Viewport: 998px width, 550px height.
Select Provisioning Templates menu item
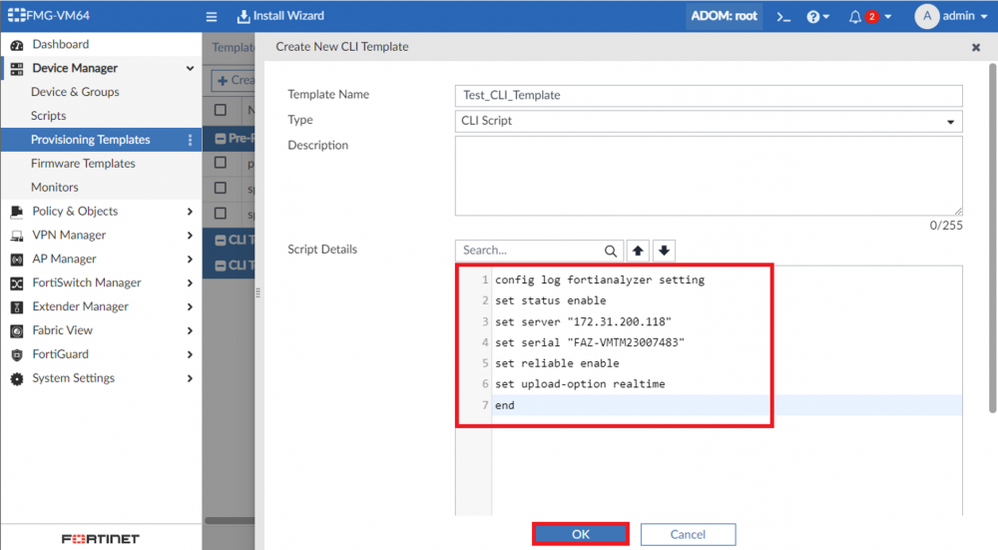click(90, 139)
